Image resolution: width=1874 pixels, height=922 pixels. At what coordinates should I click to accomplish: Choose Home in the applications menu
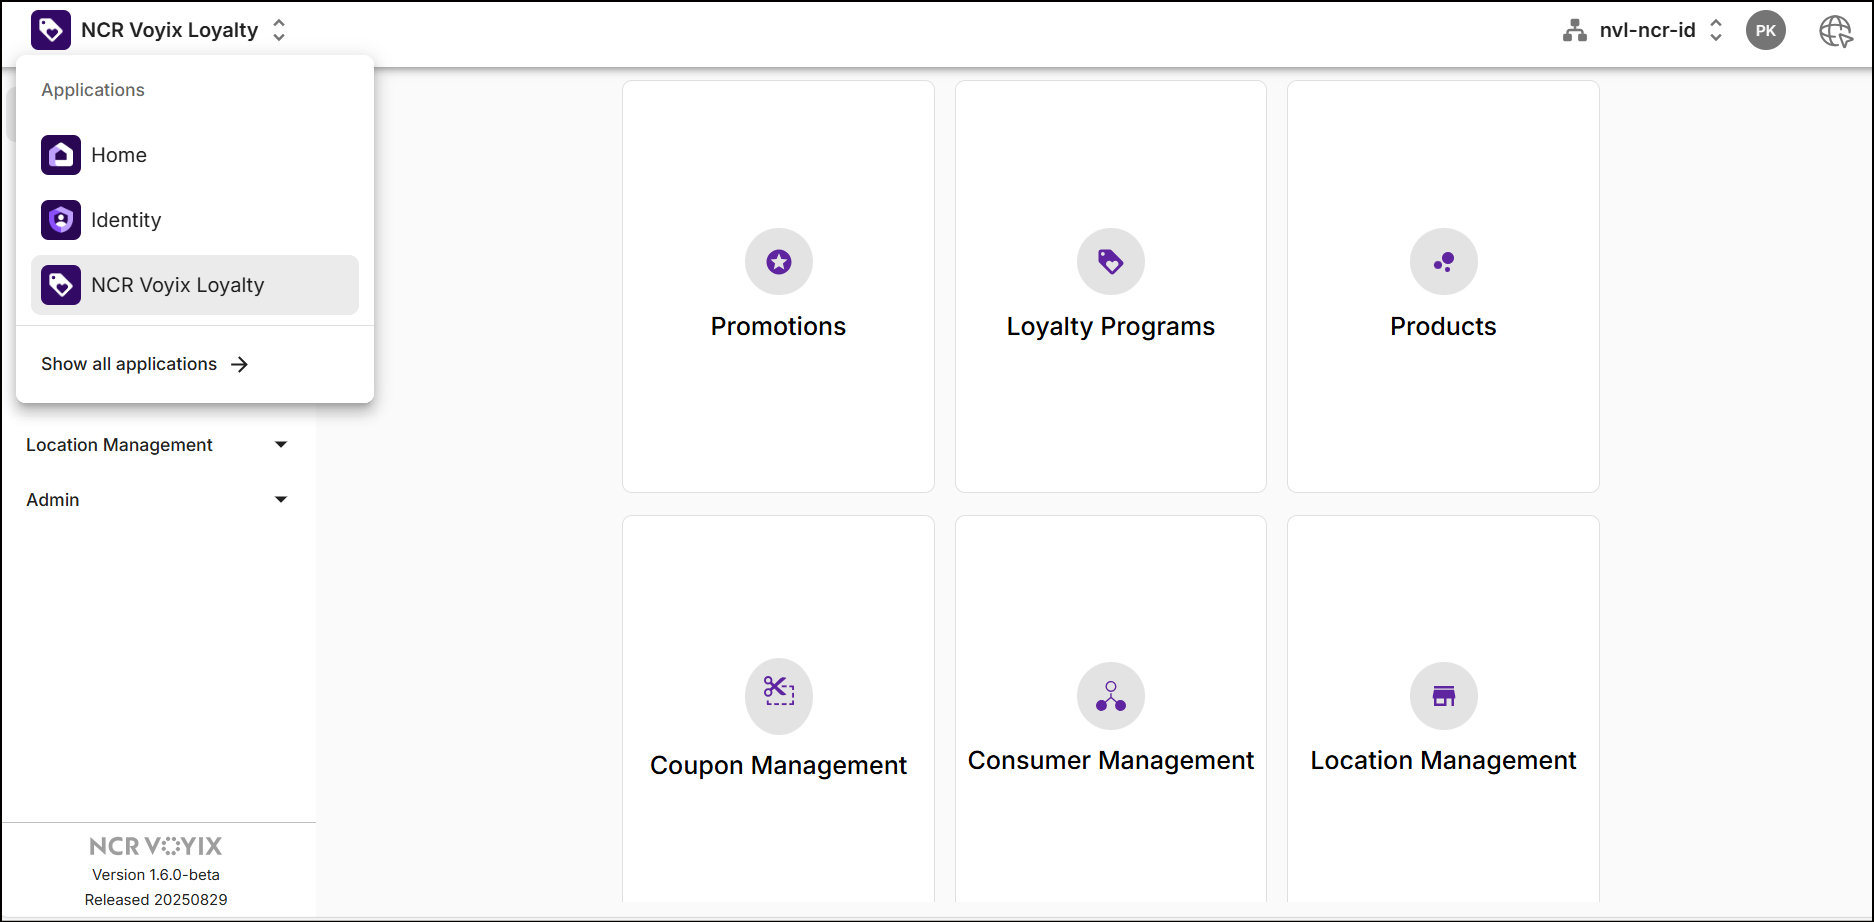(x=119, y=155)
